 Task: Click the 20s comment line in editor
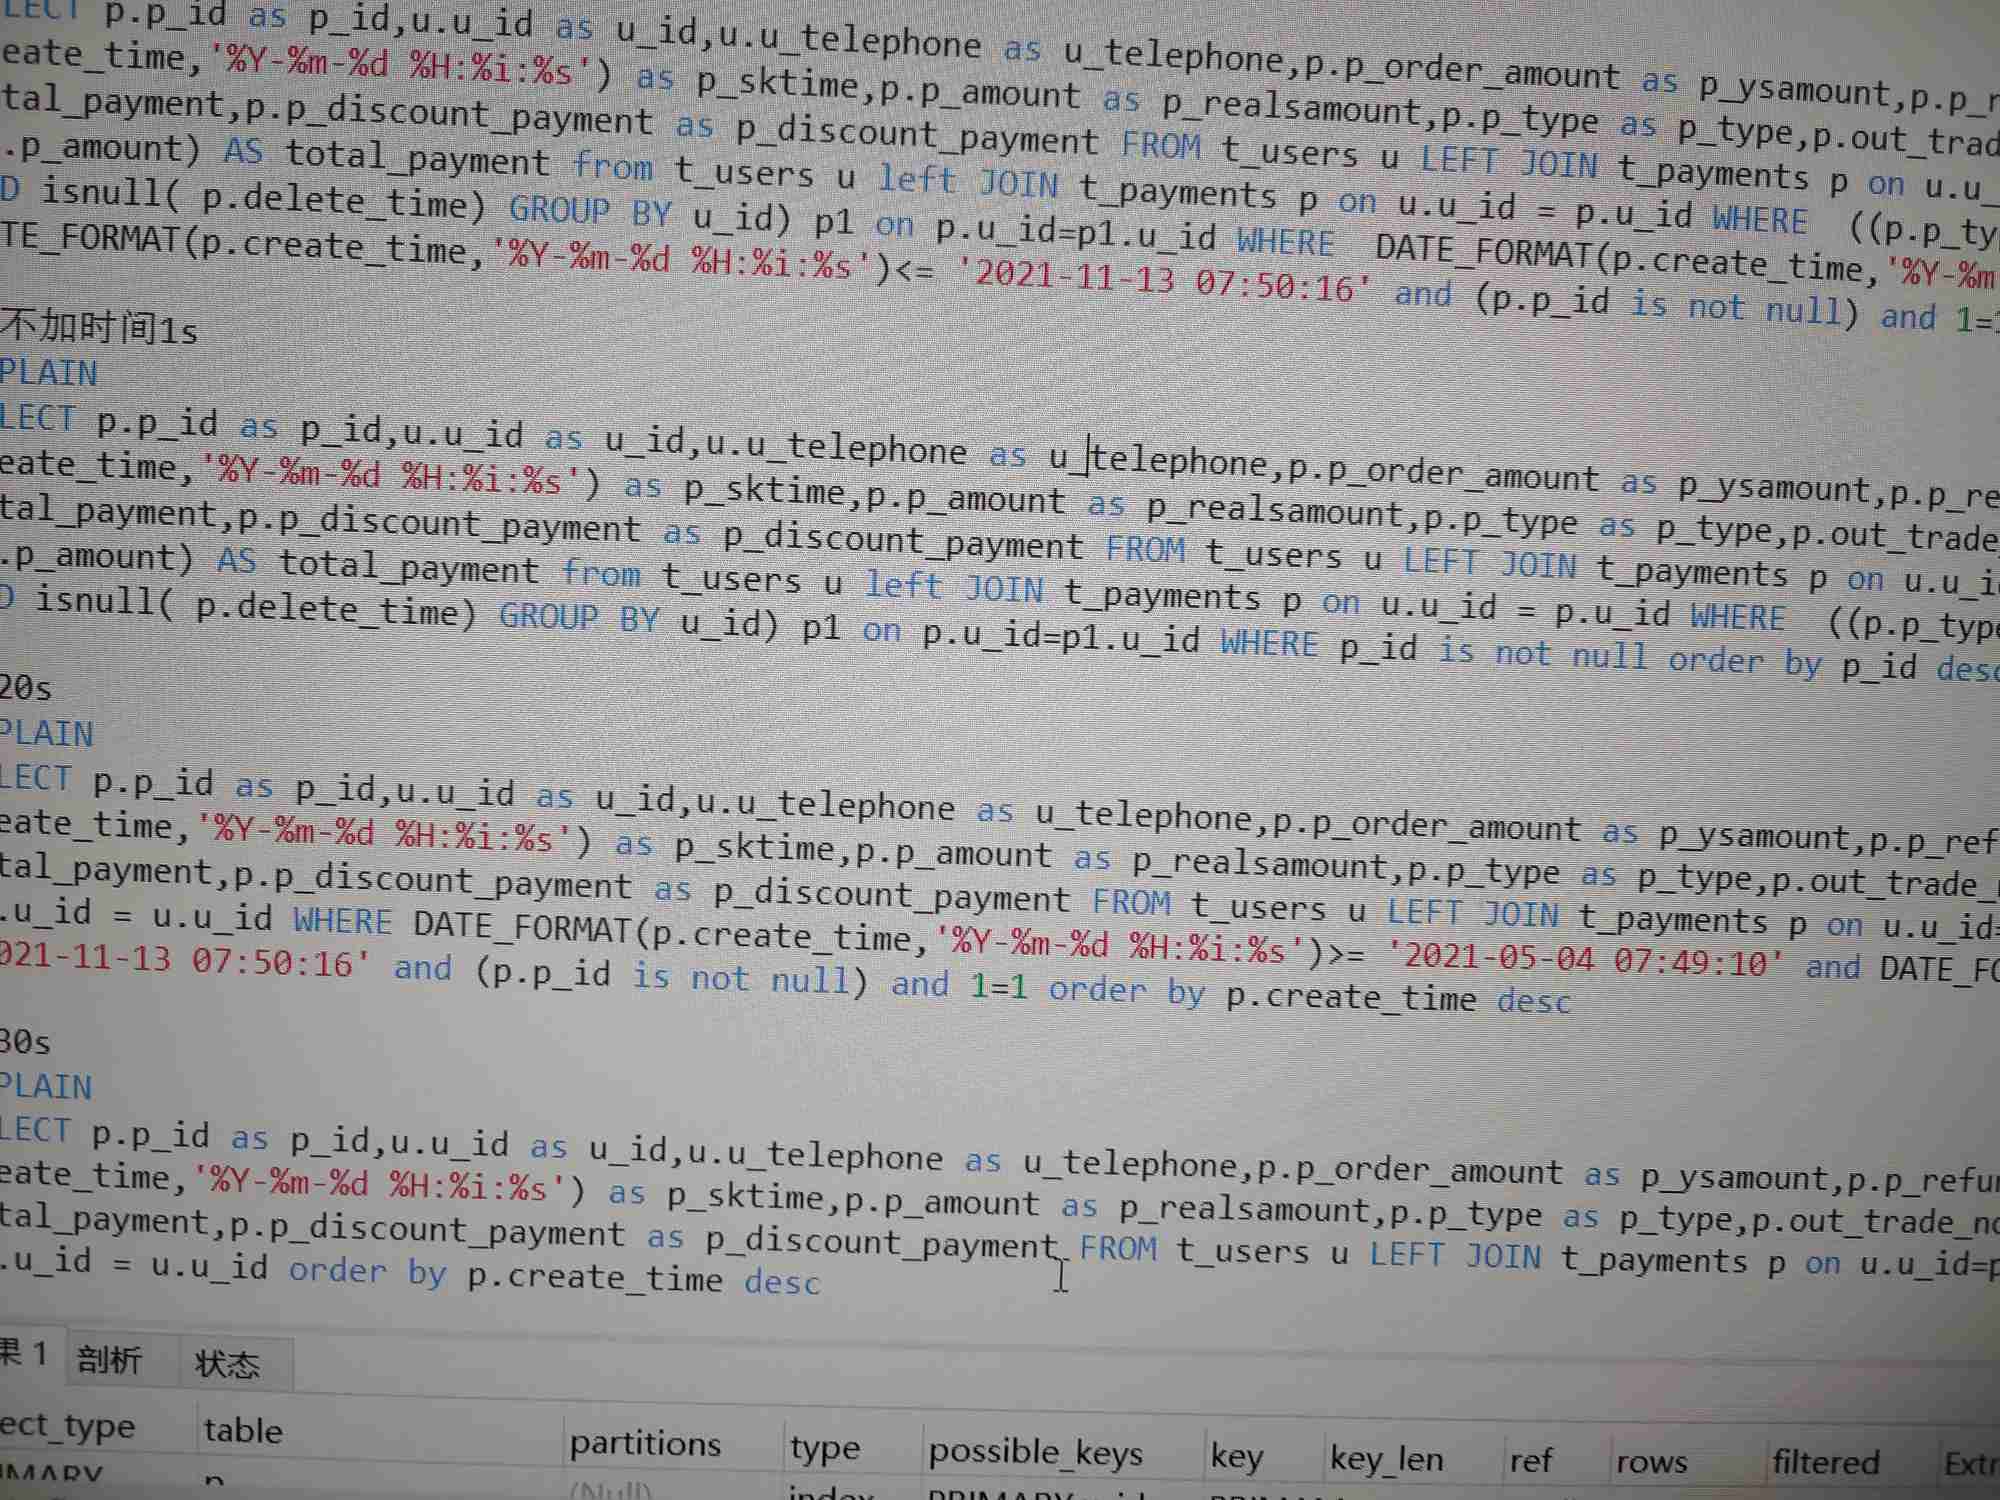coord(26,688)
